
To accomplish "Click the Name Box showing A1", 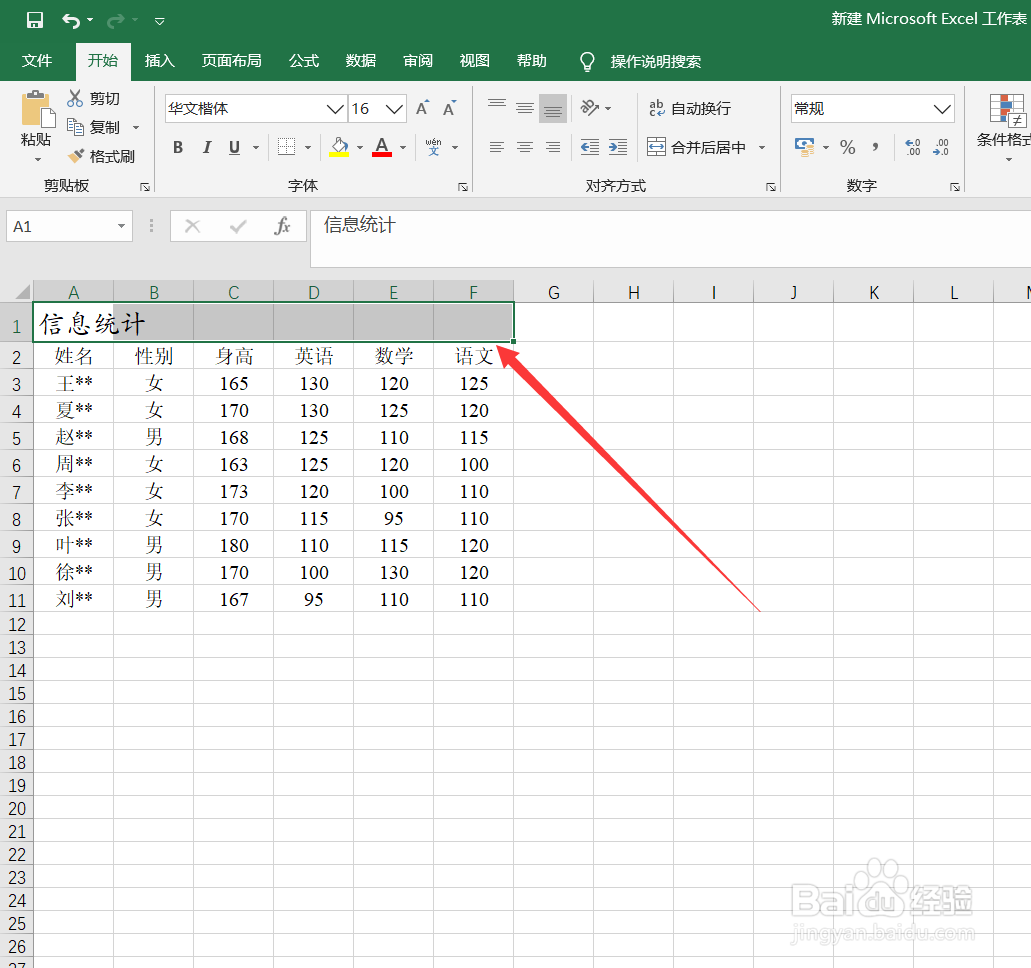I will pos(68,226).
